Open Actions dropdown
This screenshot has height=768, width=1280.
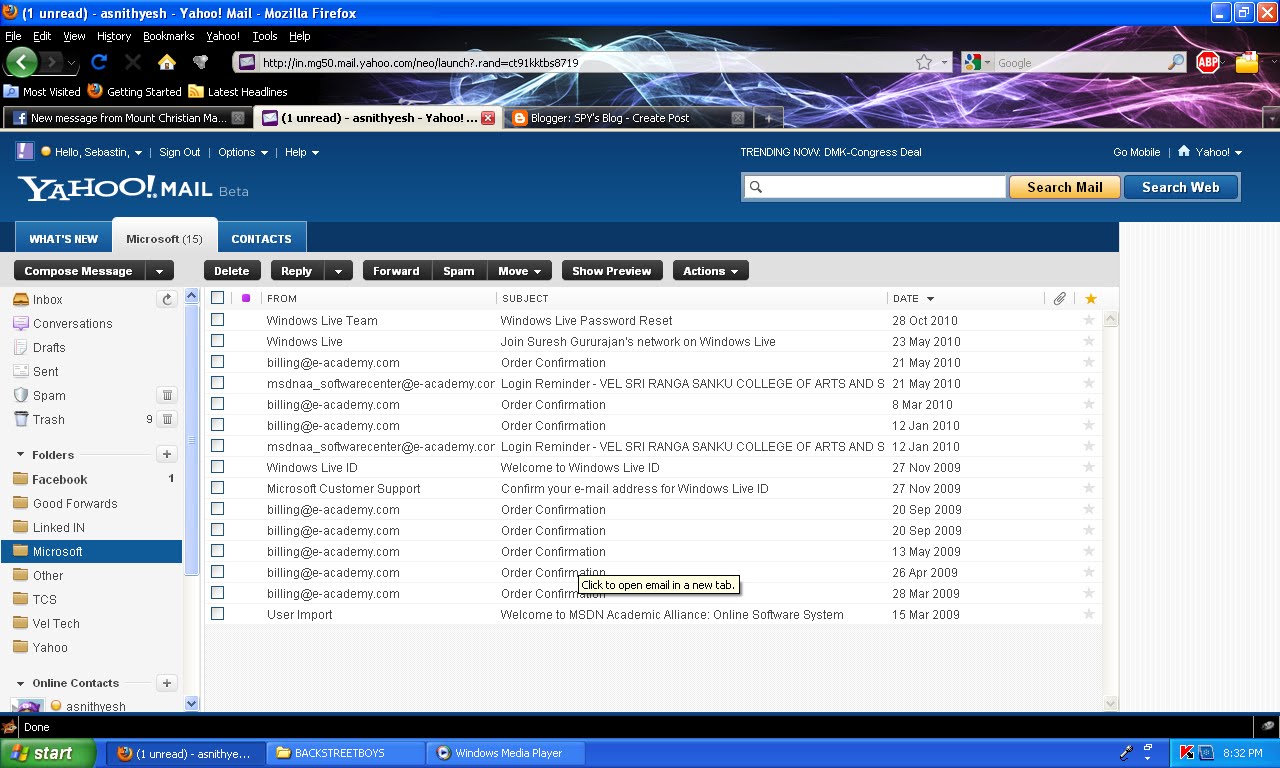pyautogui.click(x=710, y=271)
